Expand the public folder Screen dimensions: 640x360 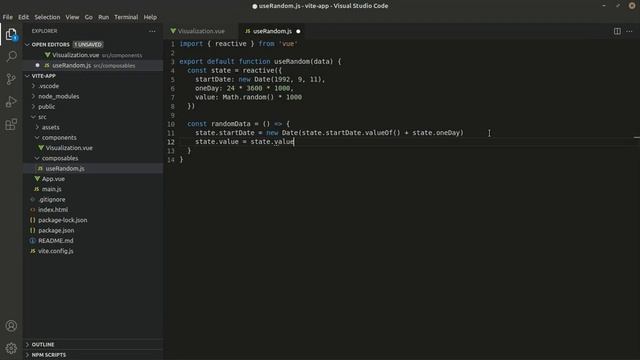(47, 107)
